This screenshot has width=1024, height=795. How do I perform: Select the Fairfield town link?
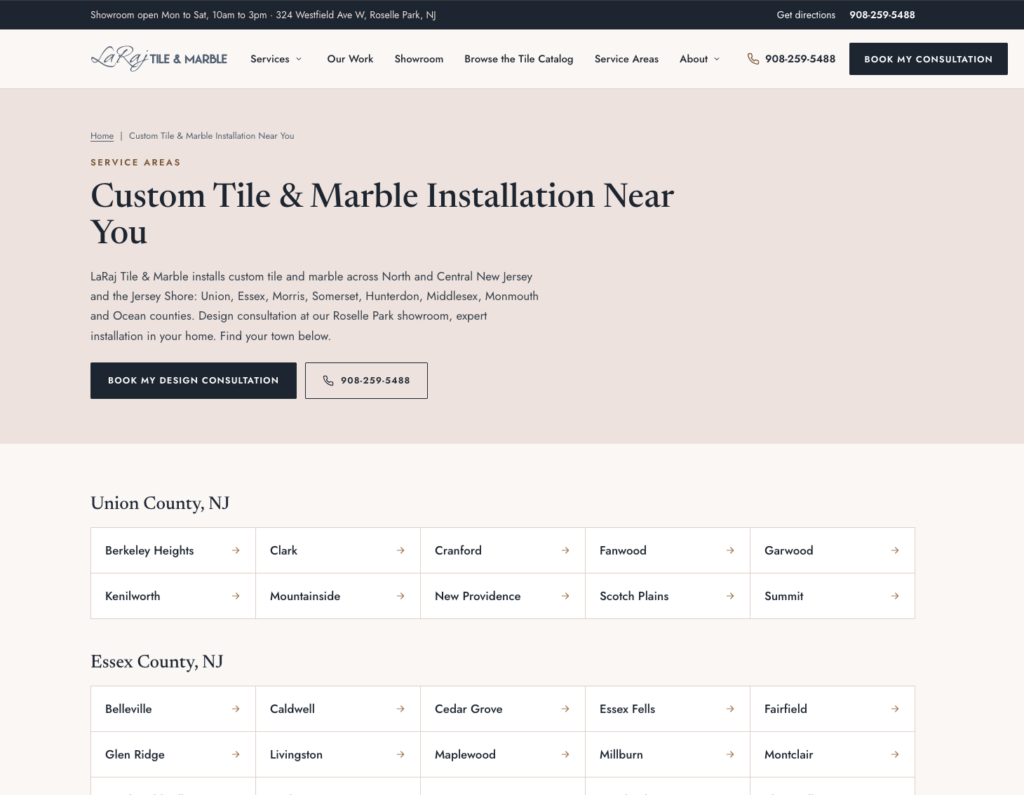(833, 709)
